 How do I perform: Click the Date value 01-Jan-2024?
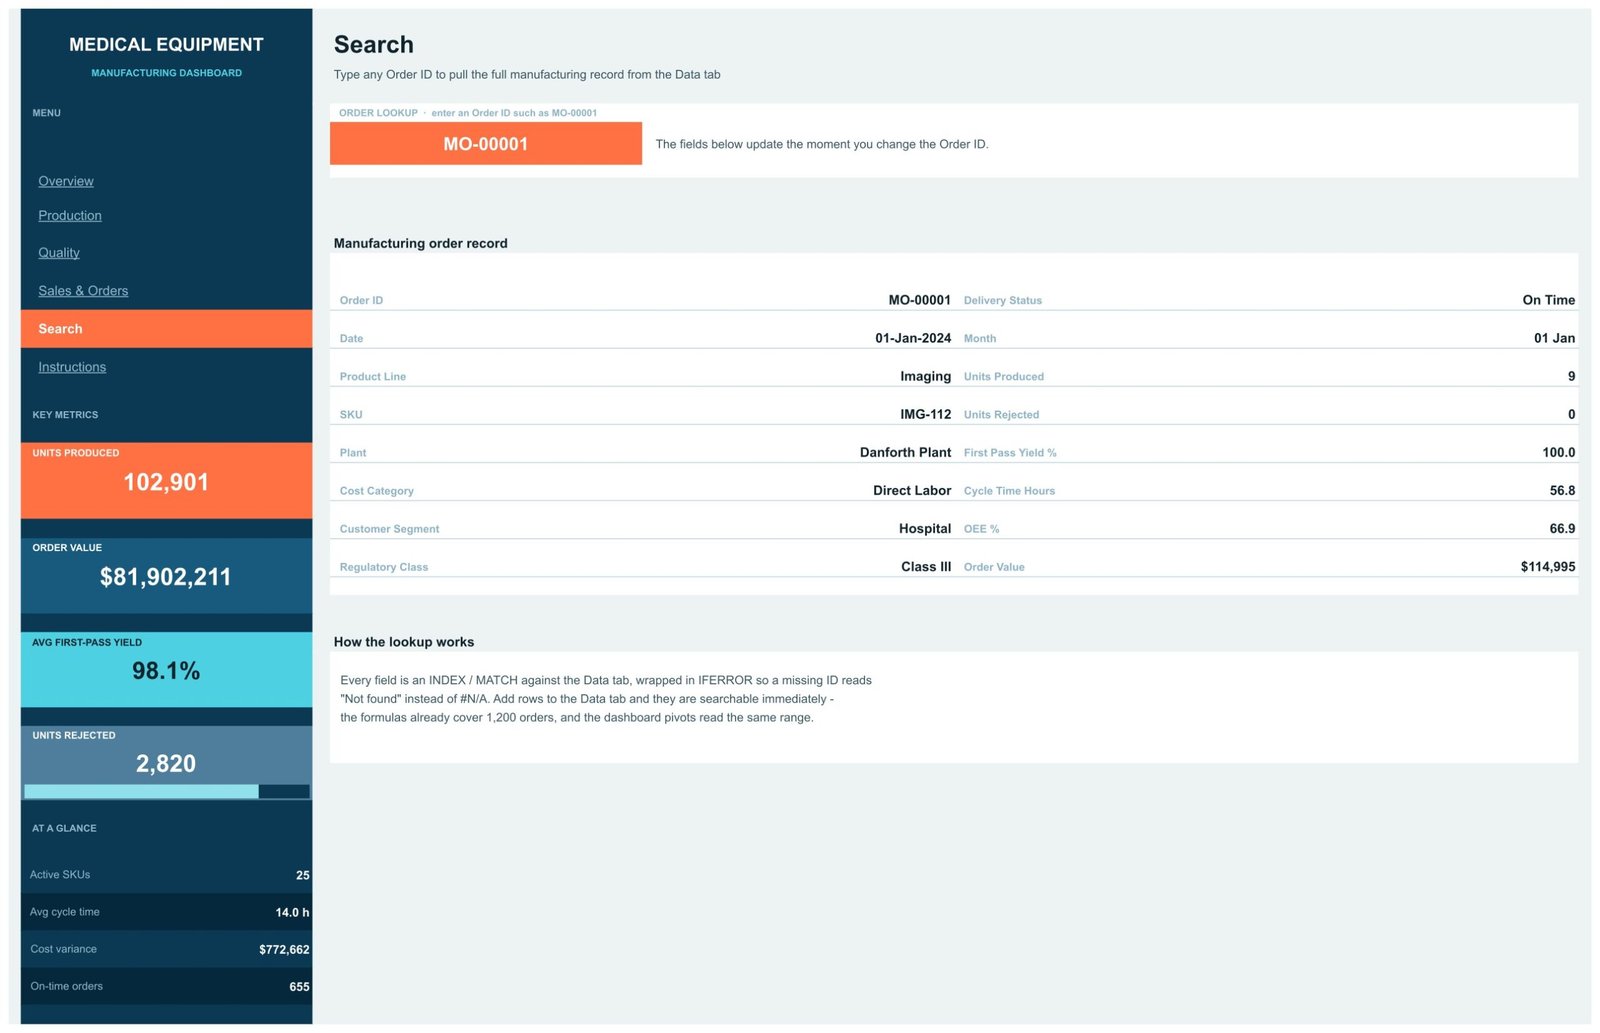(913, 338)
